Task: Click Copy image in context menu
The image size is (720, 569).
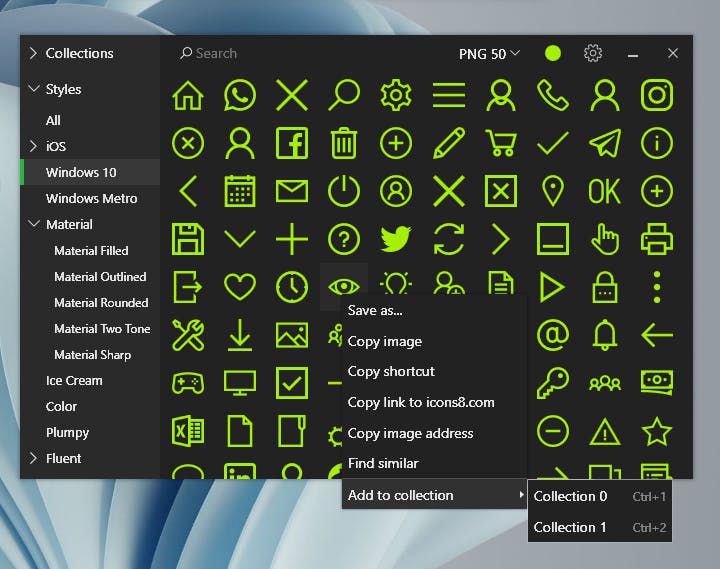Action: tap(434, 341)
